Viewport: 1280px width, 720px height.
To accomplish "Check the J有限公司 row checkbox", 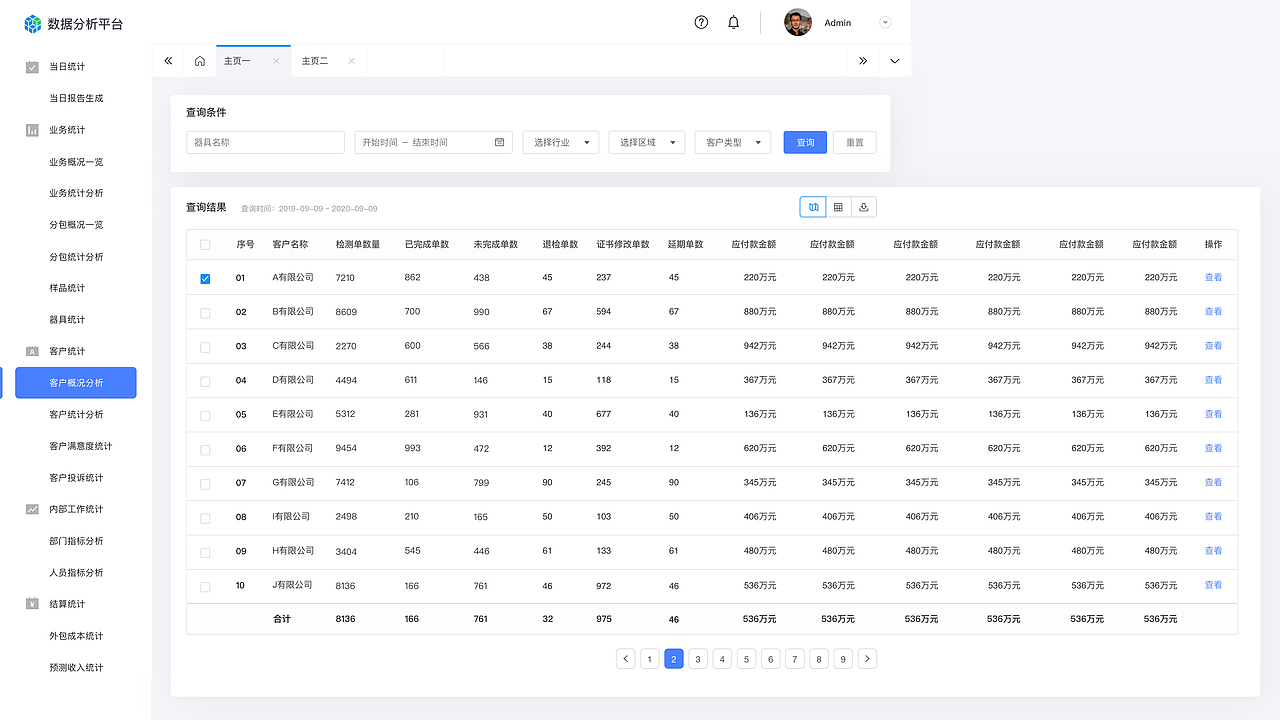I will tap(205, 586).
